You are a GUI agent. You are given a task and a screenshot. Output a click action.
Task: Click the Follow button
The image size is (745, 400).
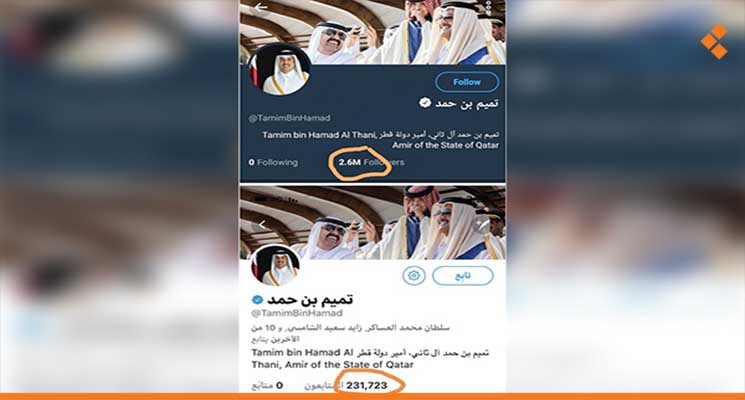[467, 82]
